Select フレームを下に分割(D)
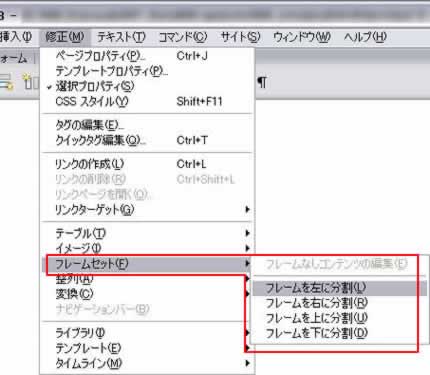430x375 pixels. coord(339,333)
